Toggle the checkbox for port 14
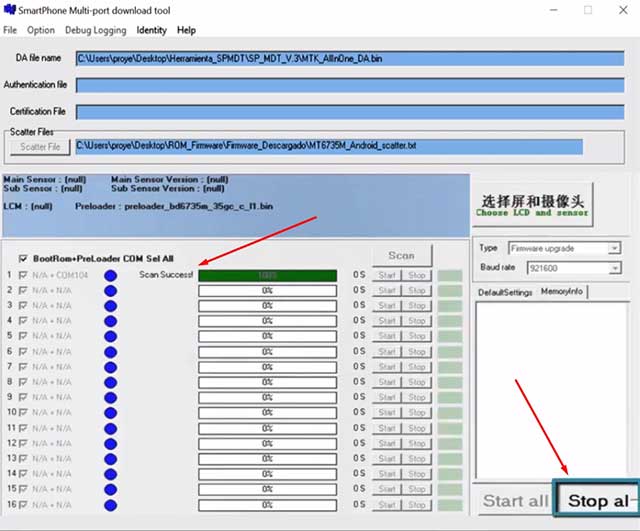Screen dimensions: 640x531 [23, 474]
